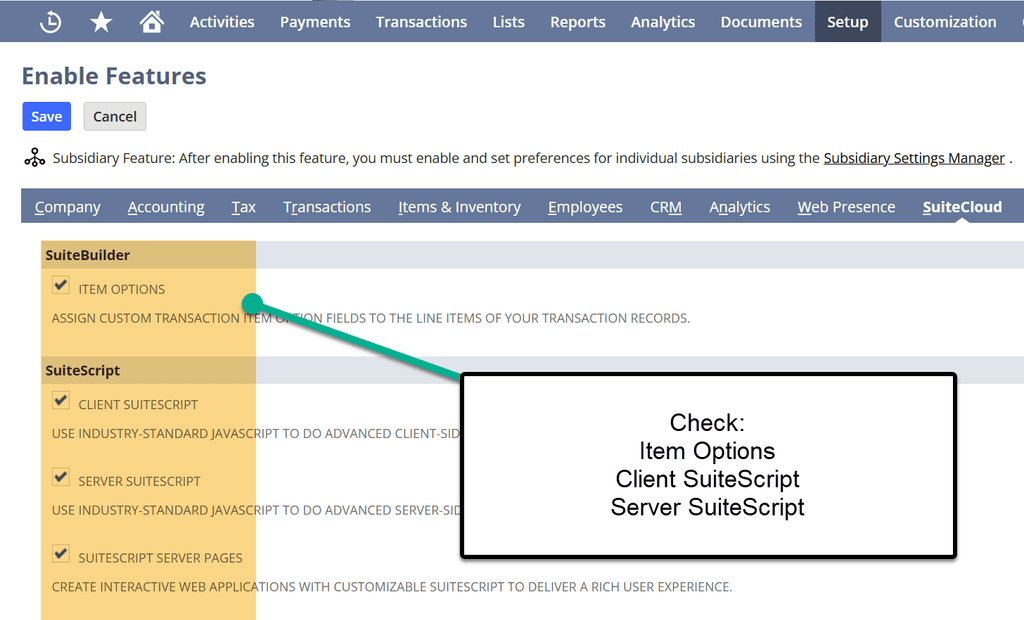Toggle the SuiteScript Server Pages checkbox
This screenshot has height=620, width=1024.
coord(61,554)
